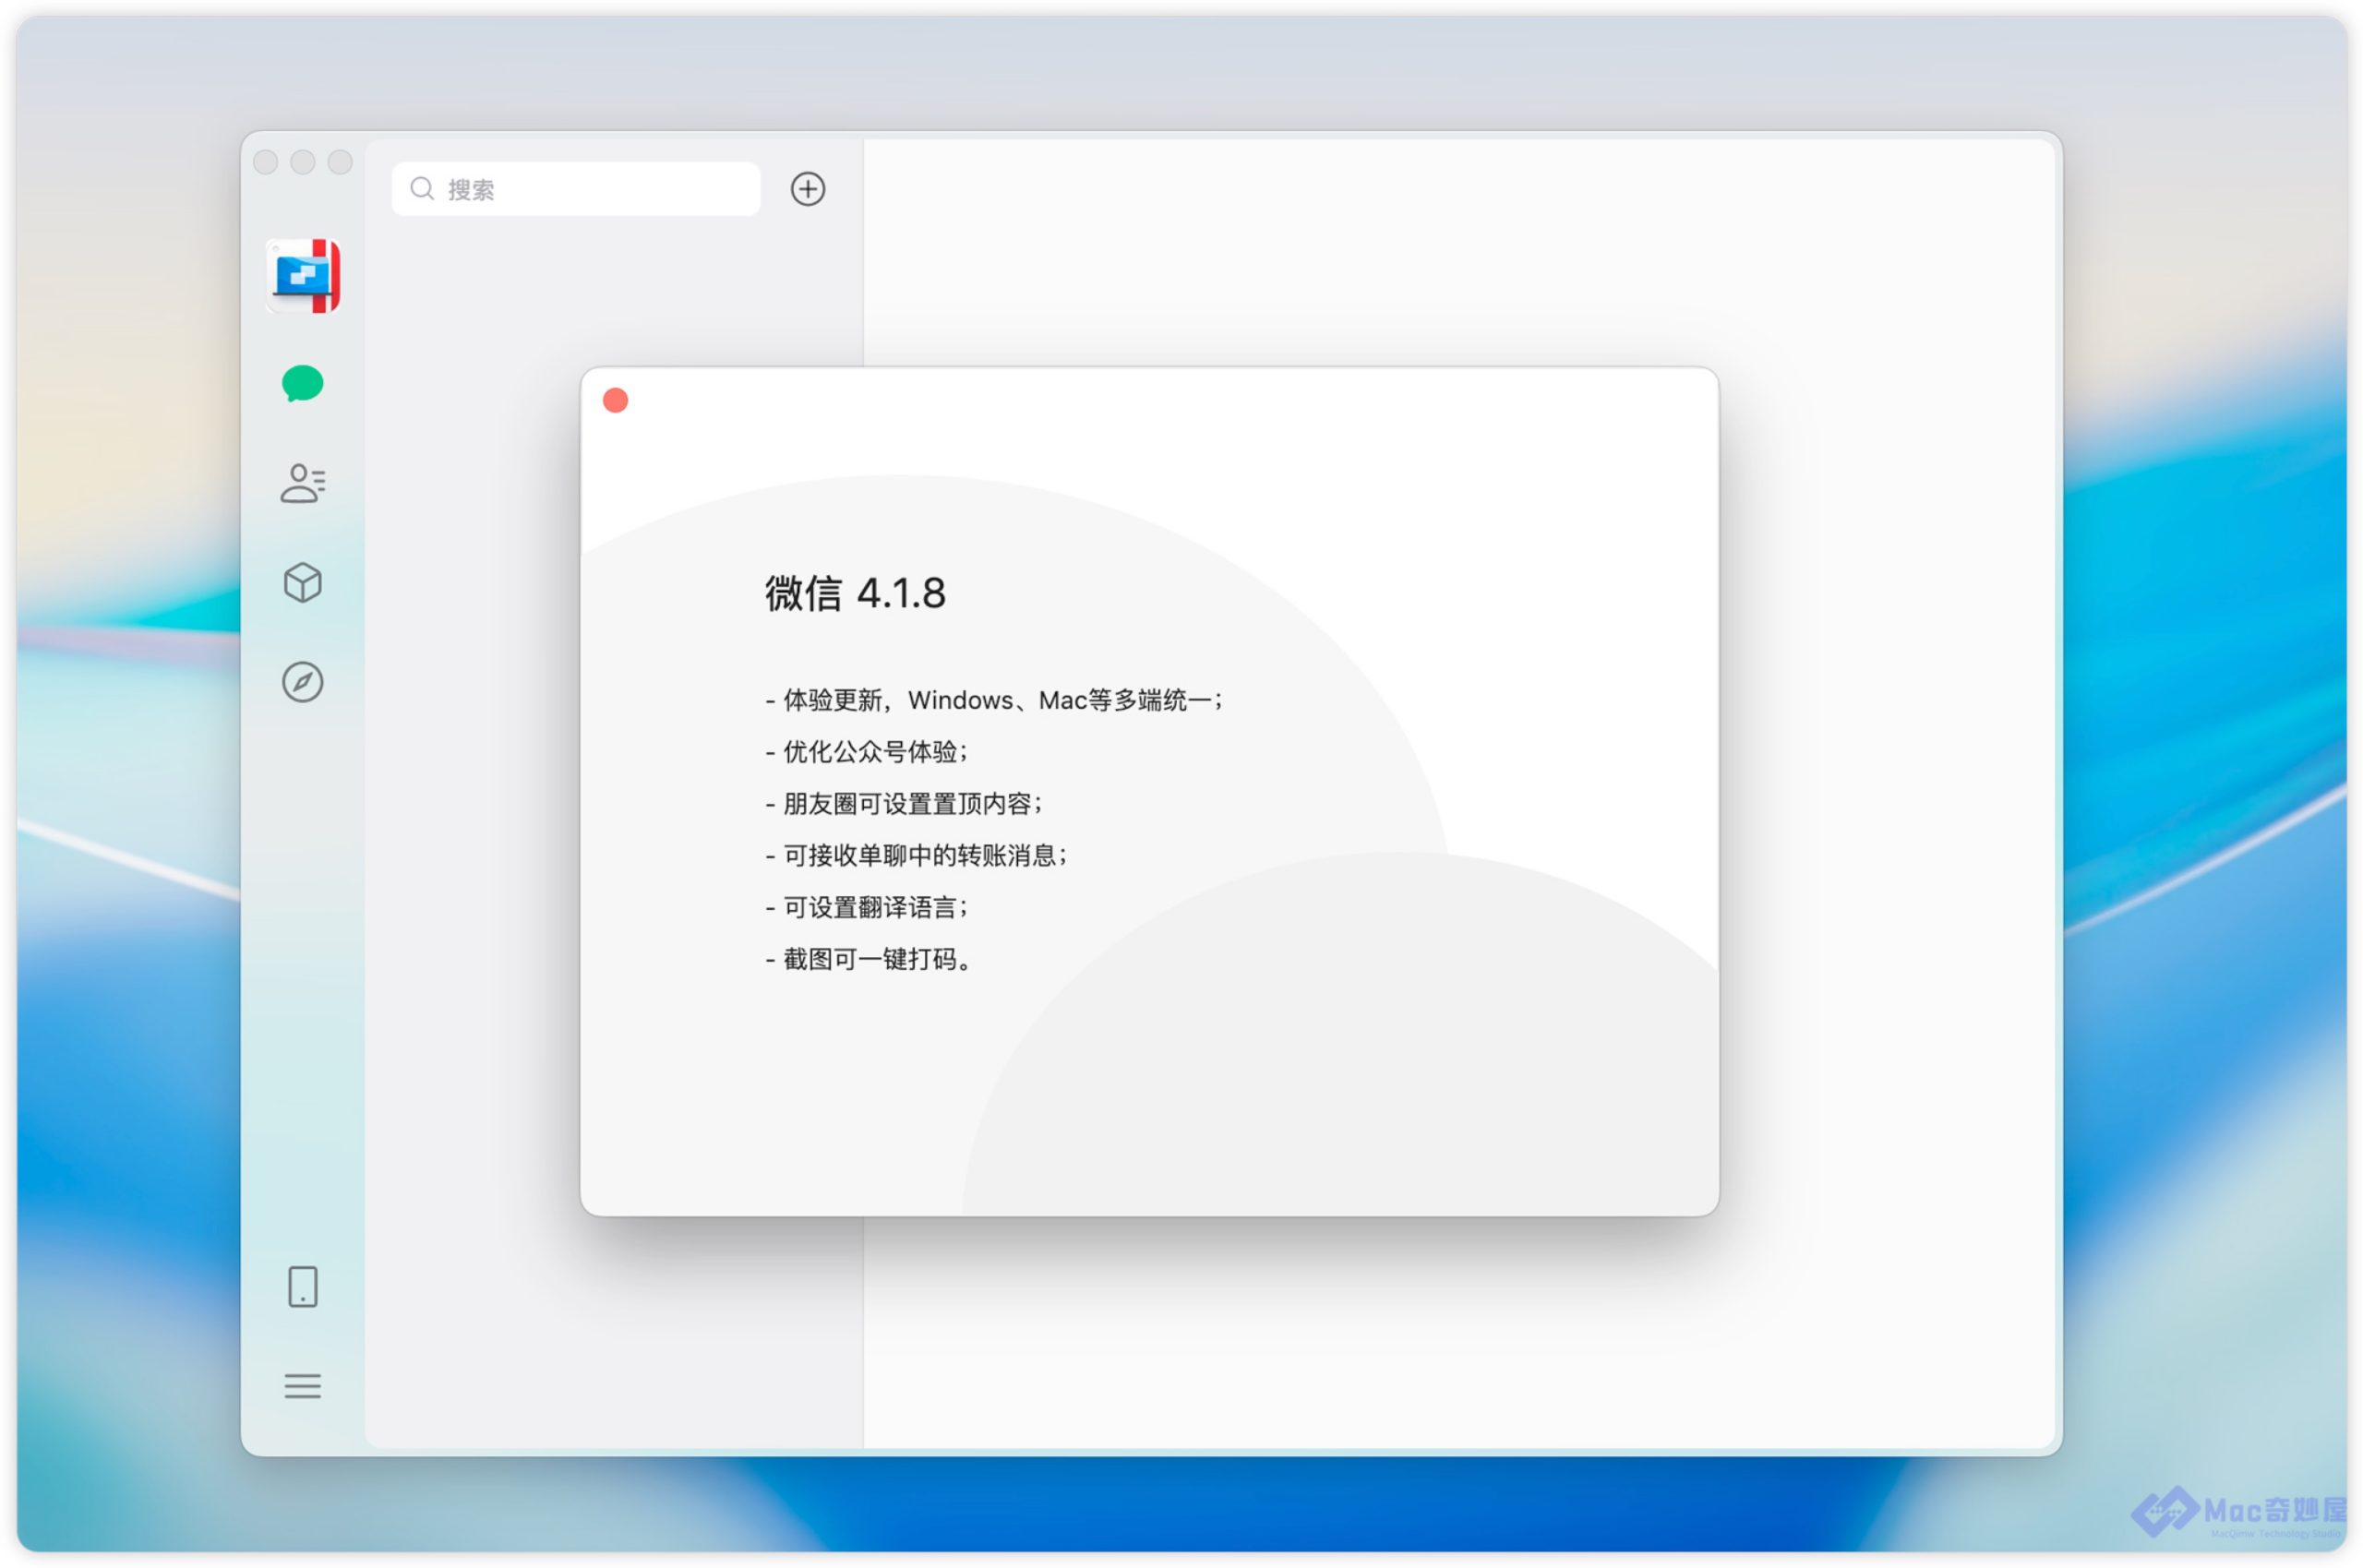Click the compass Discover icon

(302, 682)
